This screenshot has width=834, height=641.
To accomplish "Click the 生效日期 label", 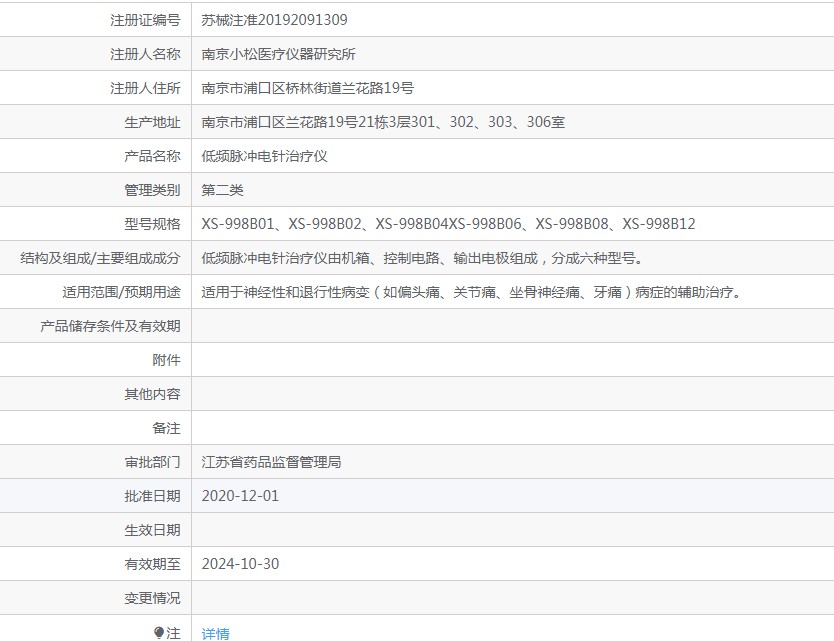I will click(152, 530).
